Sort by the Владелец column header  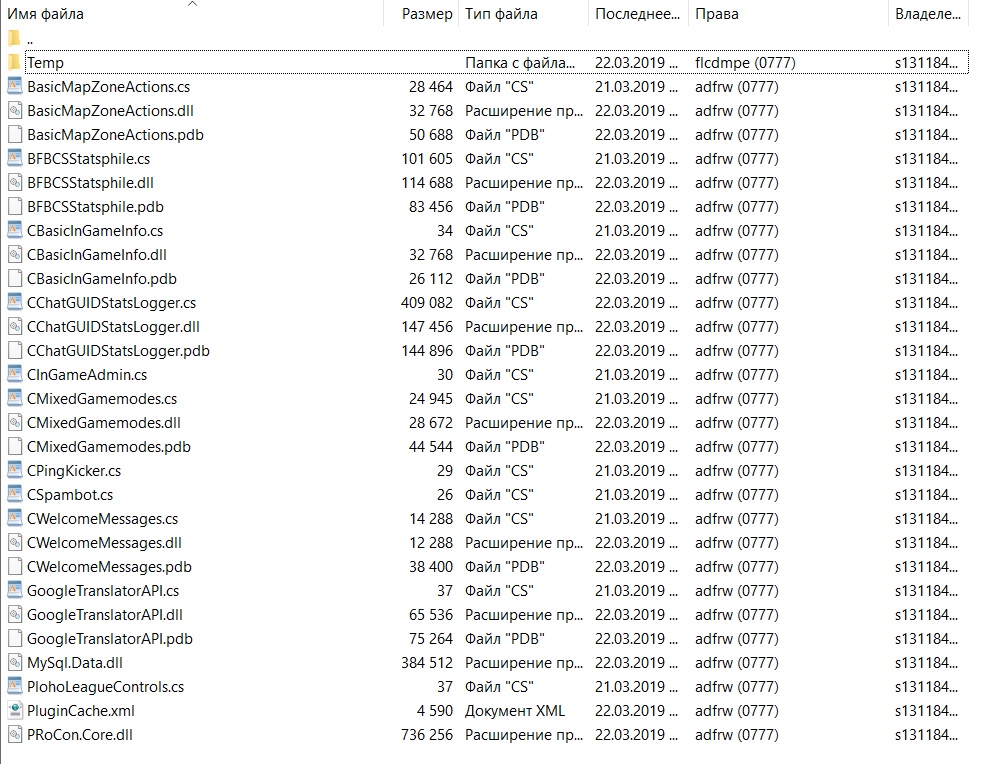[928, 14]
